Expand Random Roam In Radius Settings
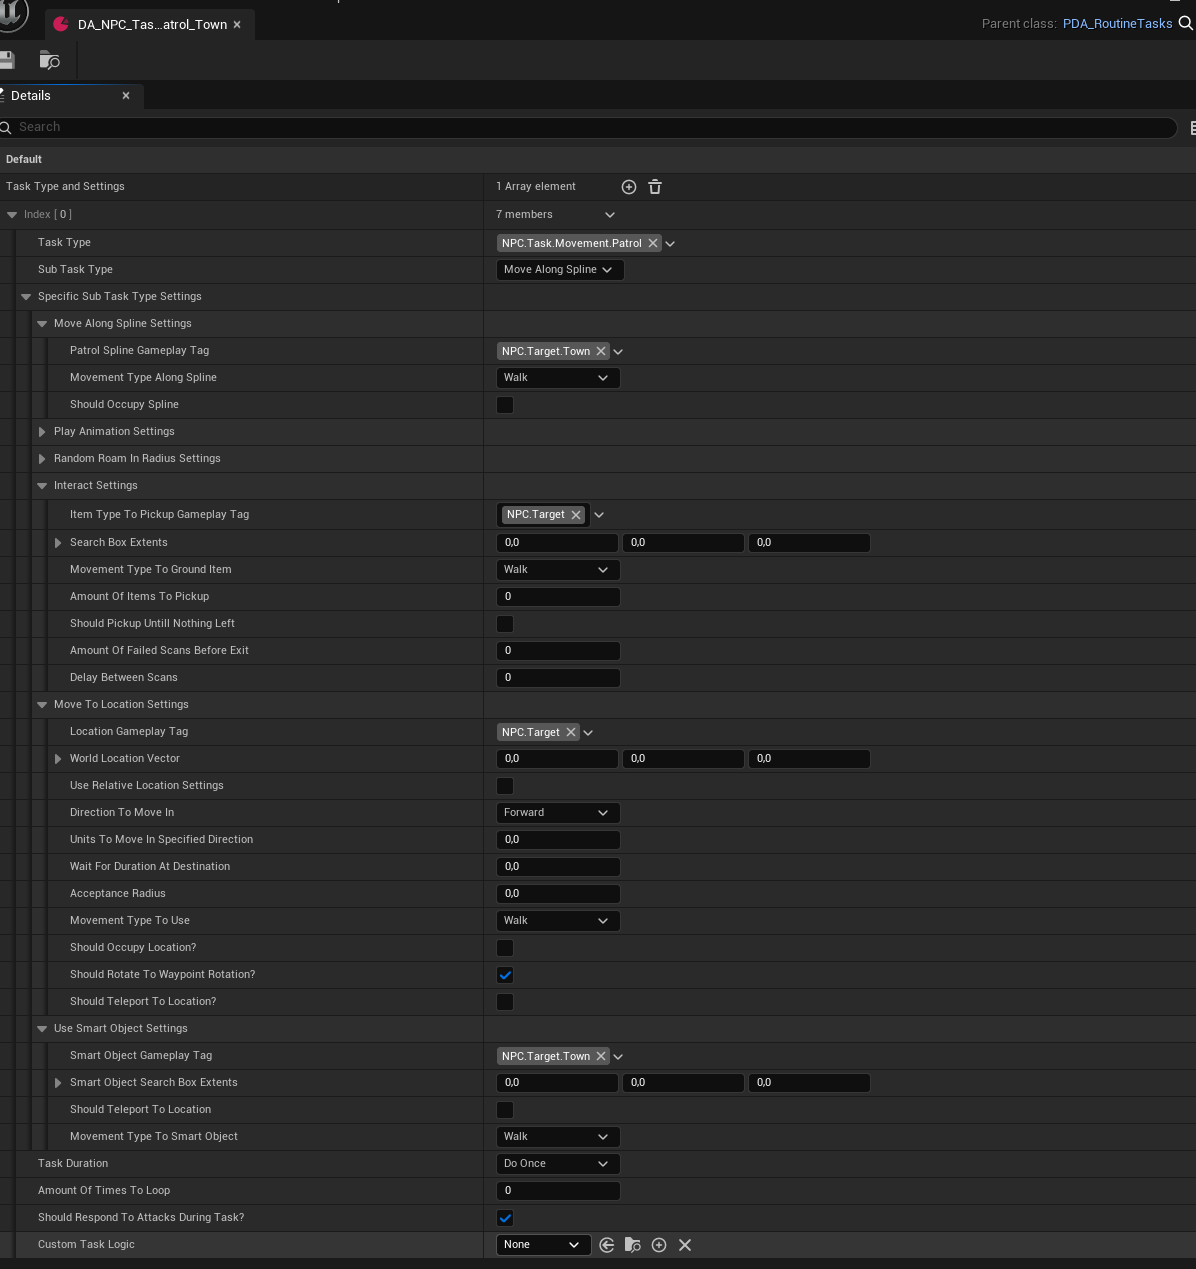 coord(42,459)
